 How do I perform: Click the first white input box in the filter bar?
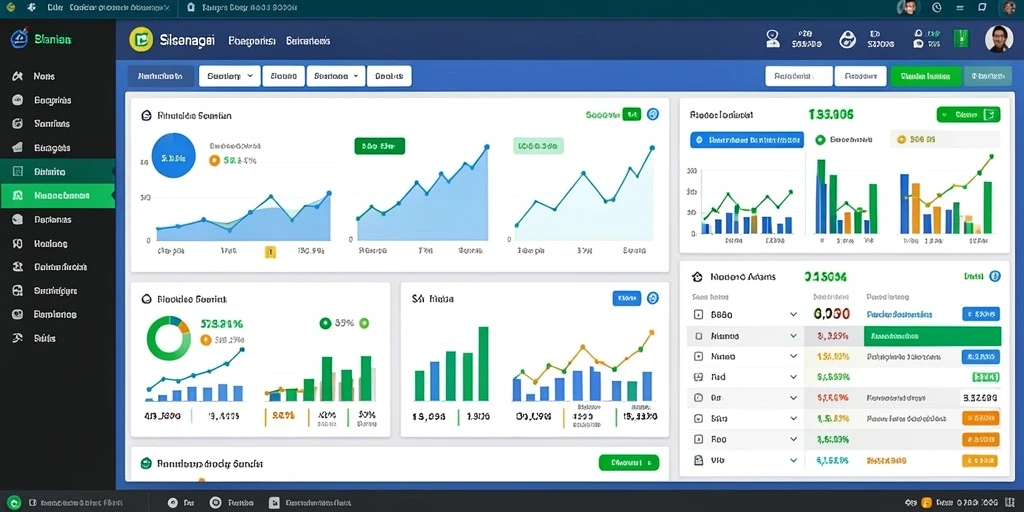[799, 76]
